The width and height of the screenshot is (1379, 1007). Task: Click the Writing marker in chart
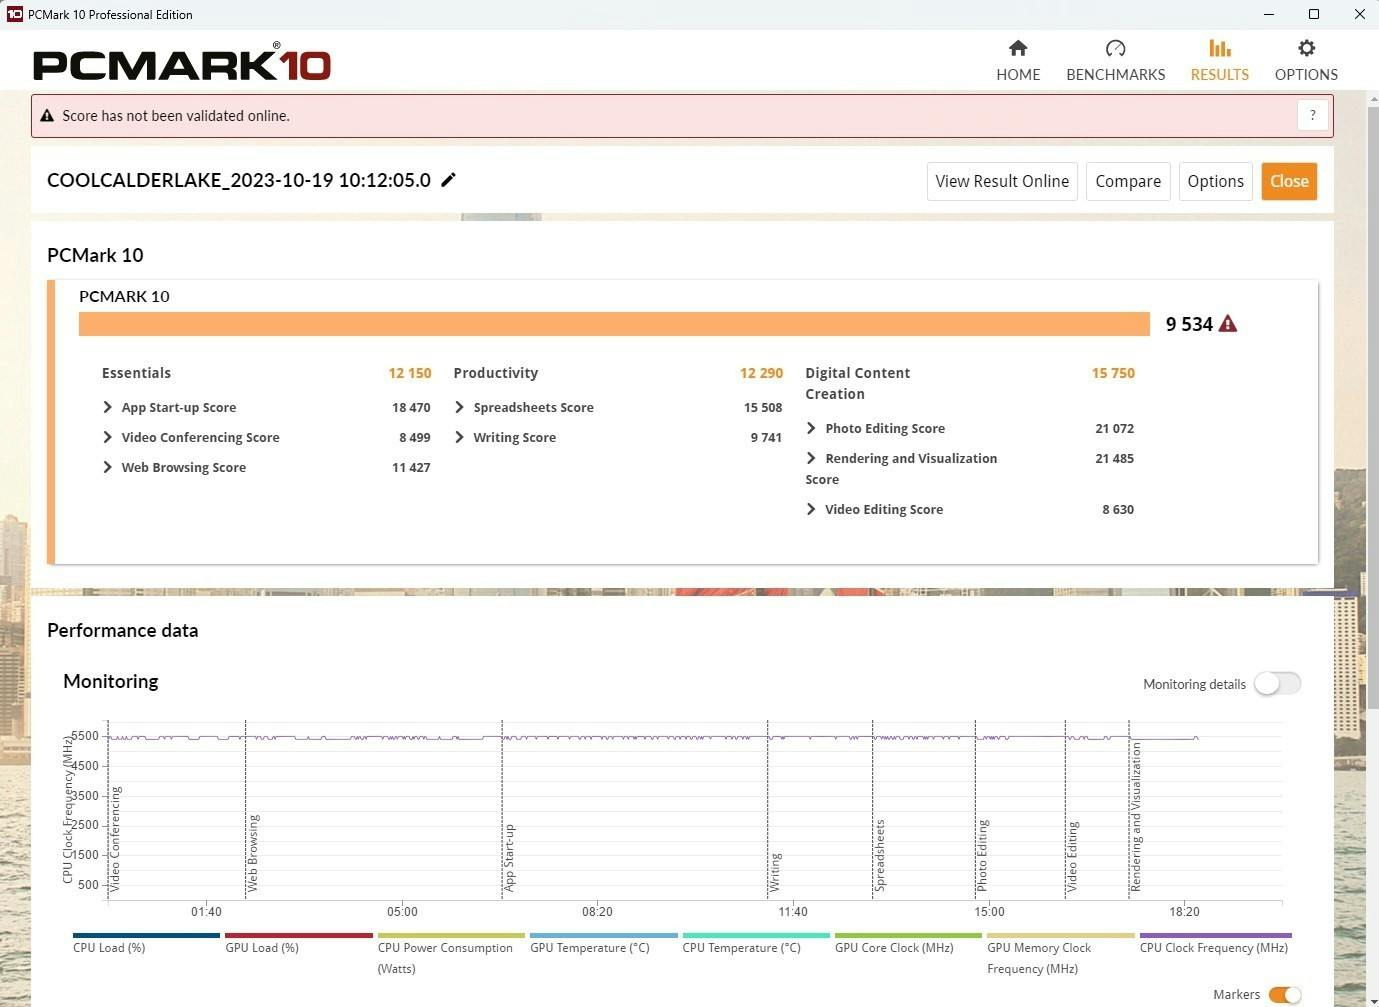pos(775,872)
